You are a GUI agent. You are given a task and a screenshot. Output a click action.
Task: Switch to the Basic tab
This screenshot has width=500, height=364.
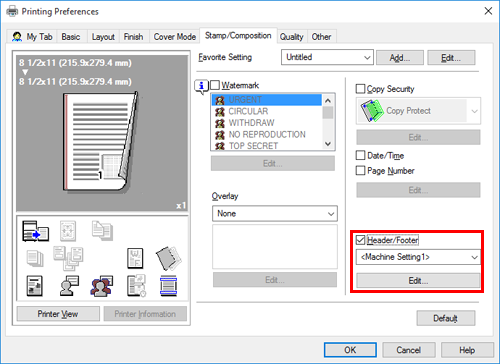[71, 37]
